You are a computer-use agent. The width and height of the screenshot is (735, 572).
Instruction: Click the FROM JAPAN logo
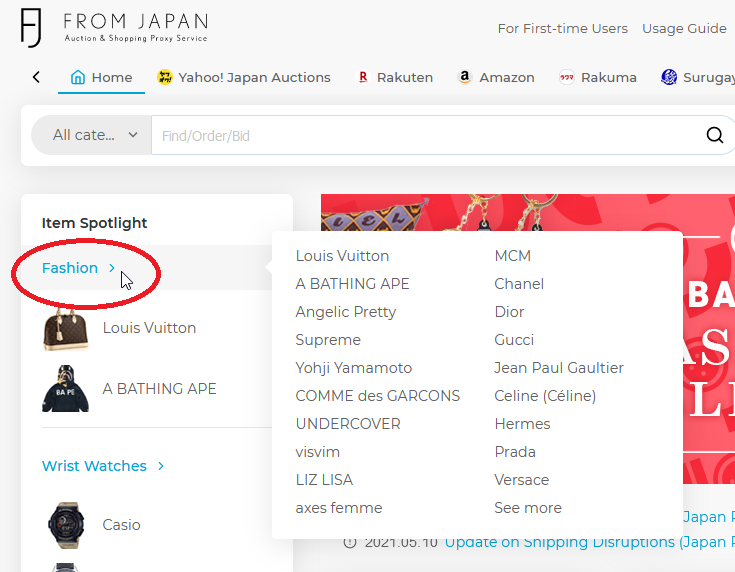click(114, 28)
